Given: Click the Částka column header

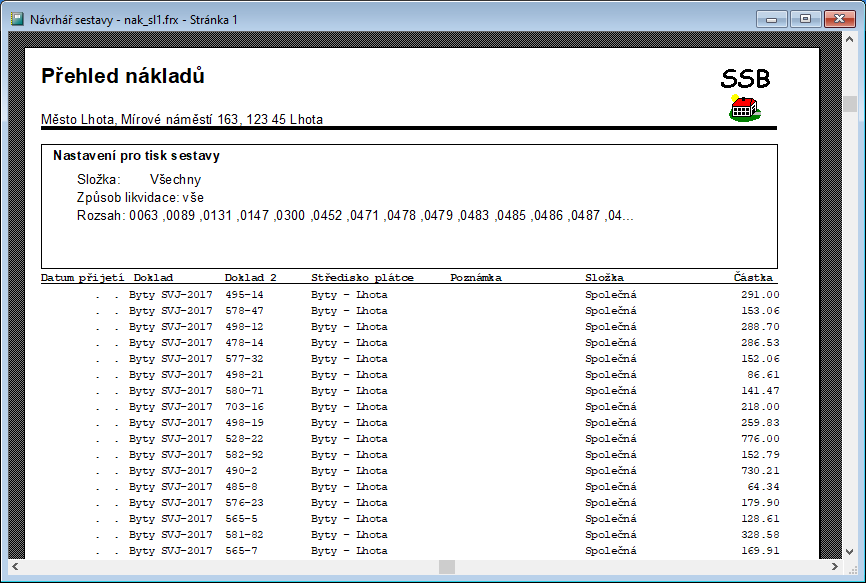Looking at the screenshot, I should 753,277.
